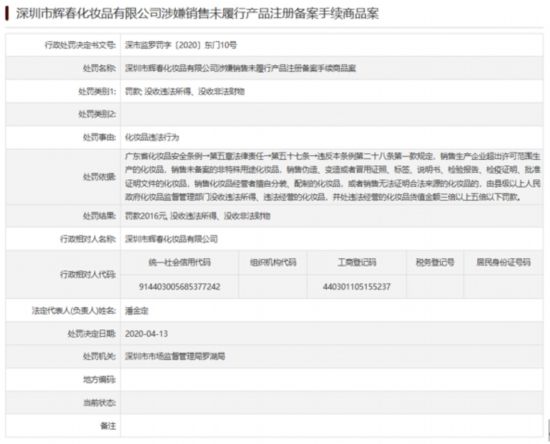Screen dimensions: 550x444
Task: Select company name 深圳市辉春化妆品有限公司 in the 行政相对人名称 row
Action: [171, 239]
